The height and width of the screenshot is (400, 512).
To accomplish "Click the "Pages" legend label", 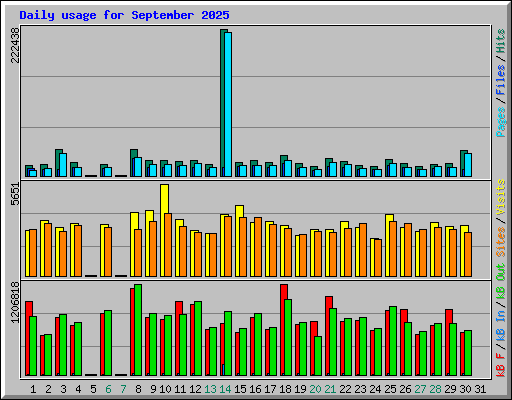I will coord(501,122).
